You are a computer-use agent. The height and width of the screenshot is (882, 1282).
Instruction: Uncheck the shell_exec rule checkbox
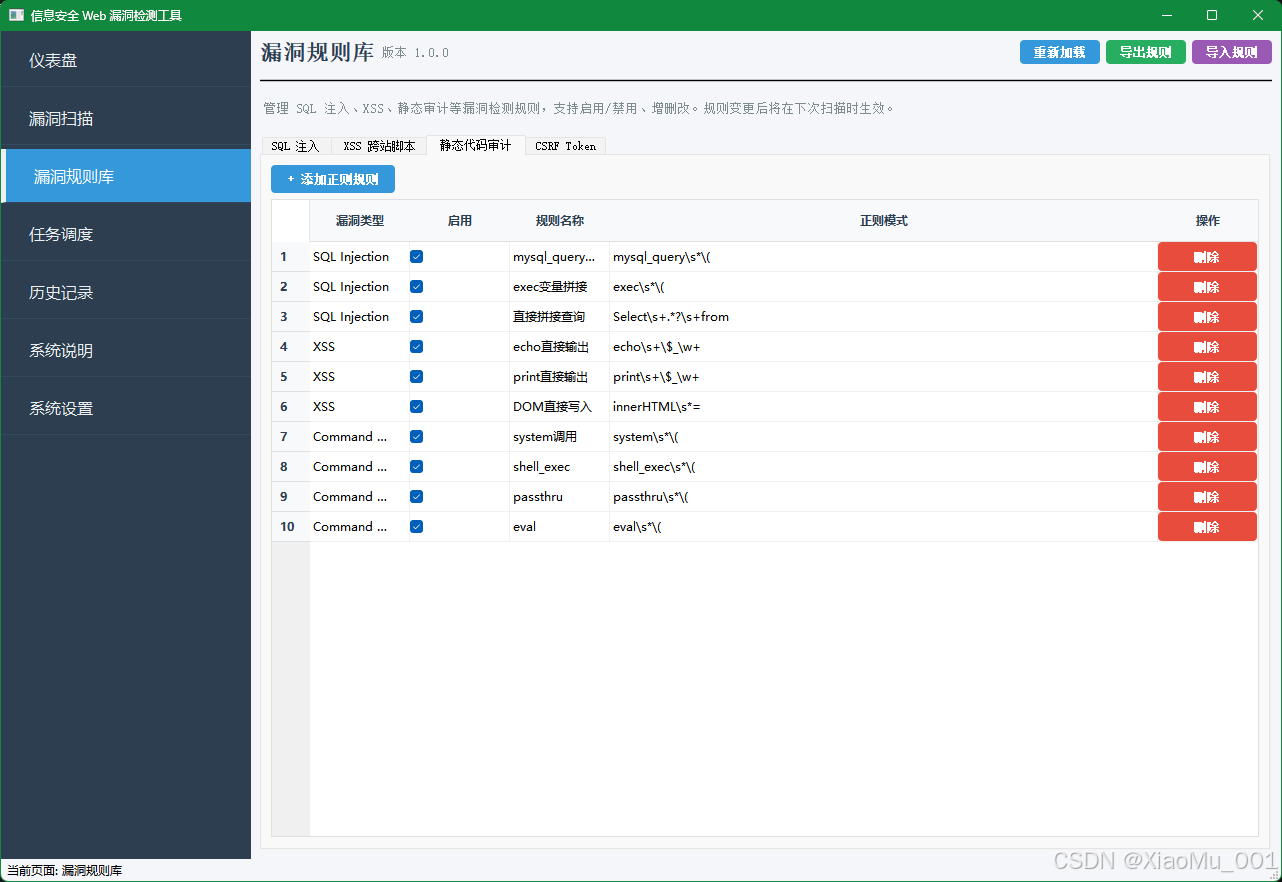coord(417,467)
